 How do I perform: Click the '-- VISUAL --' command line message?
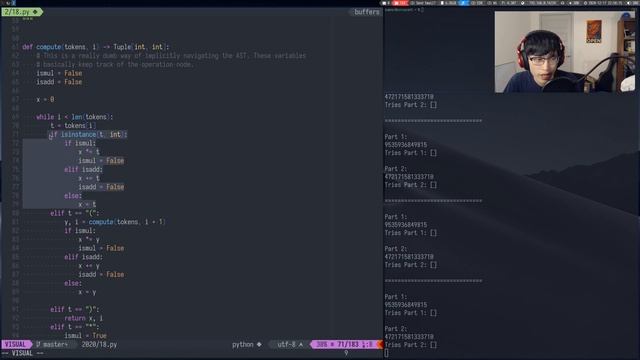coord(23,353)
